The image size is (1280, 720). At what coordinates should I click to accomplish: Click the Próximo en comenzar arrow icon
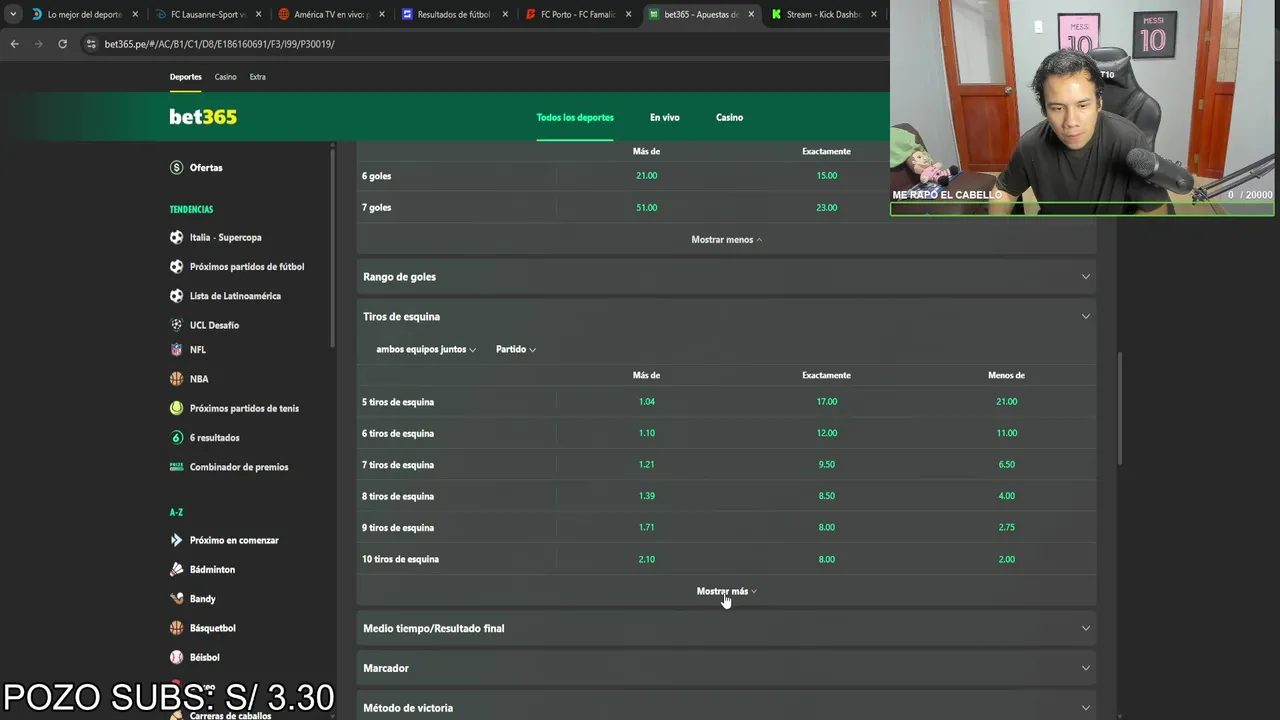click(x=177, y=540)
